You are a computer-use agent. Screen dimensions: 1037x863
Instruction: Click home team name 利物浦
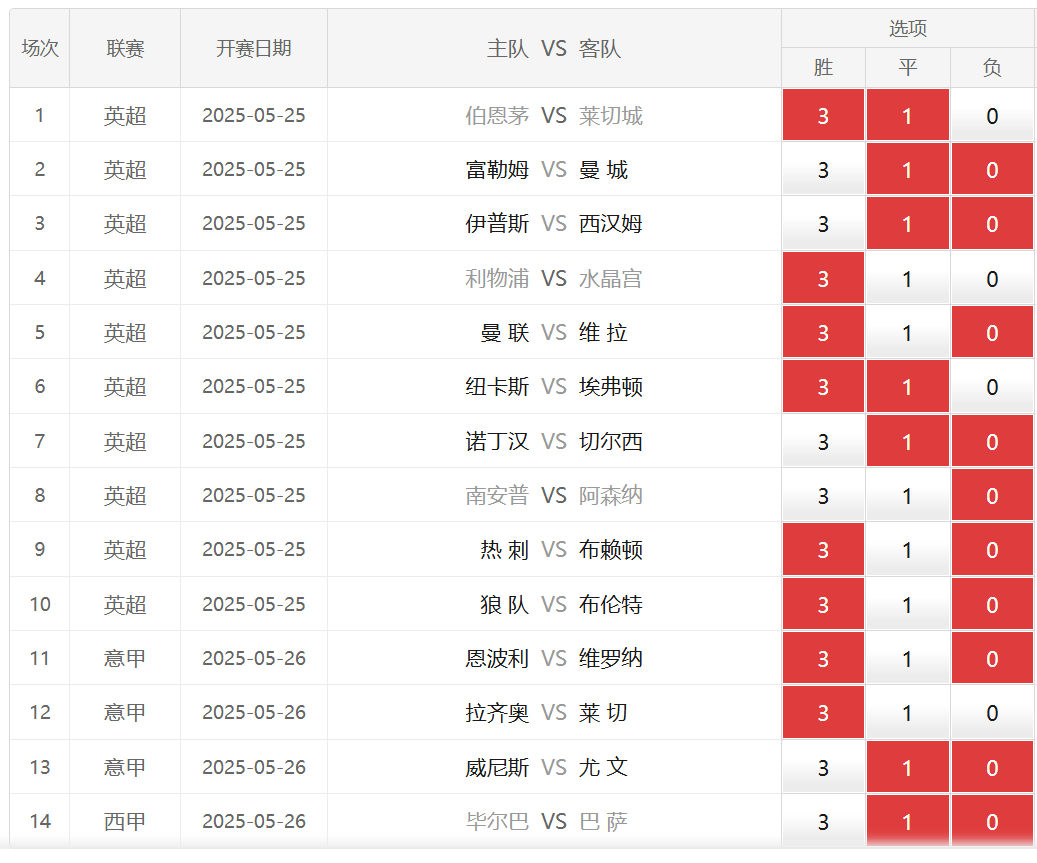[497, 278]
